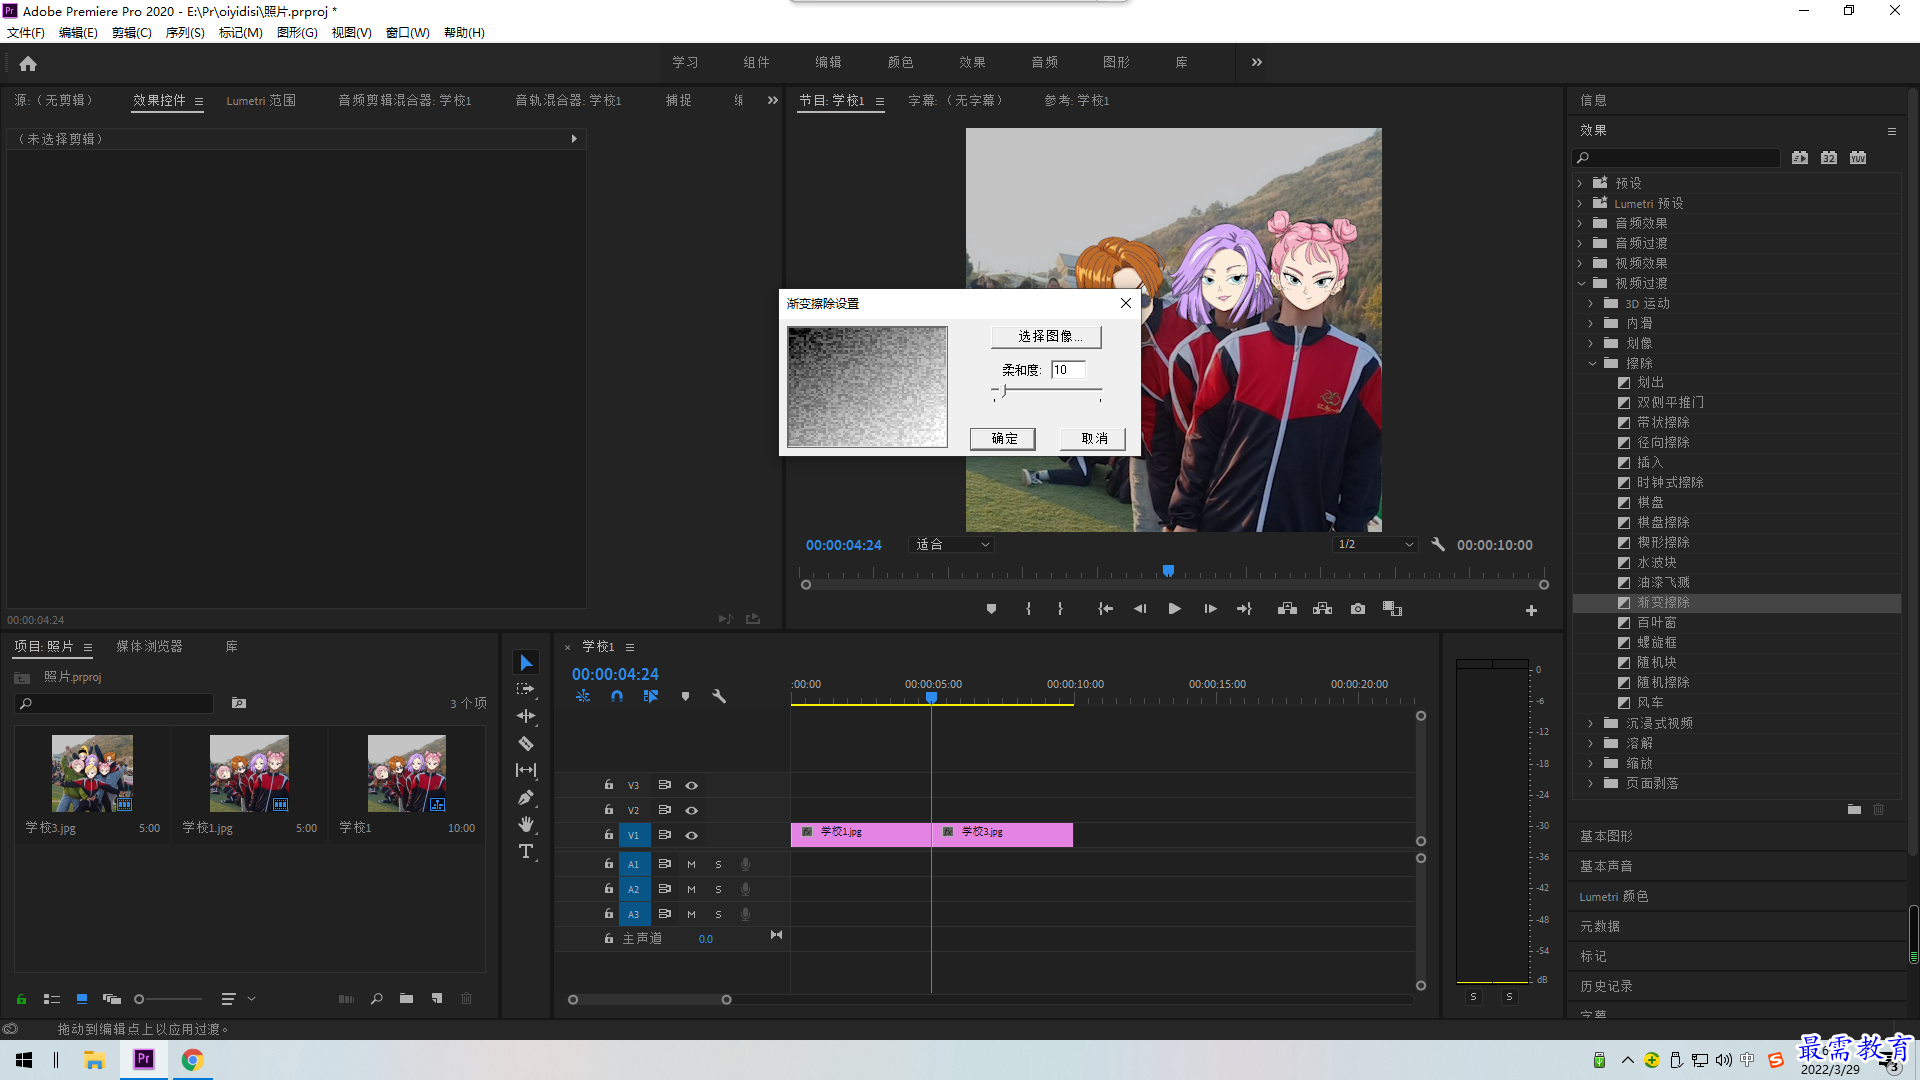Mute the A3 audio track
The width and height of the screenshot is (1920, 1080).
(x=691, y=914)
